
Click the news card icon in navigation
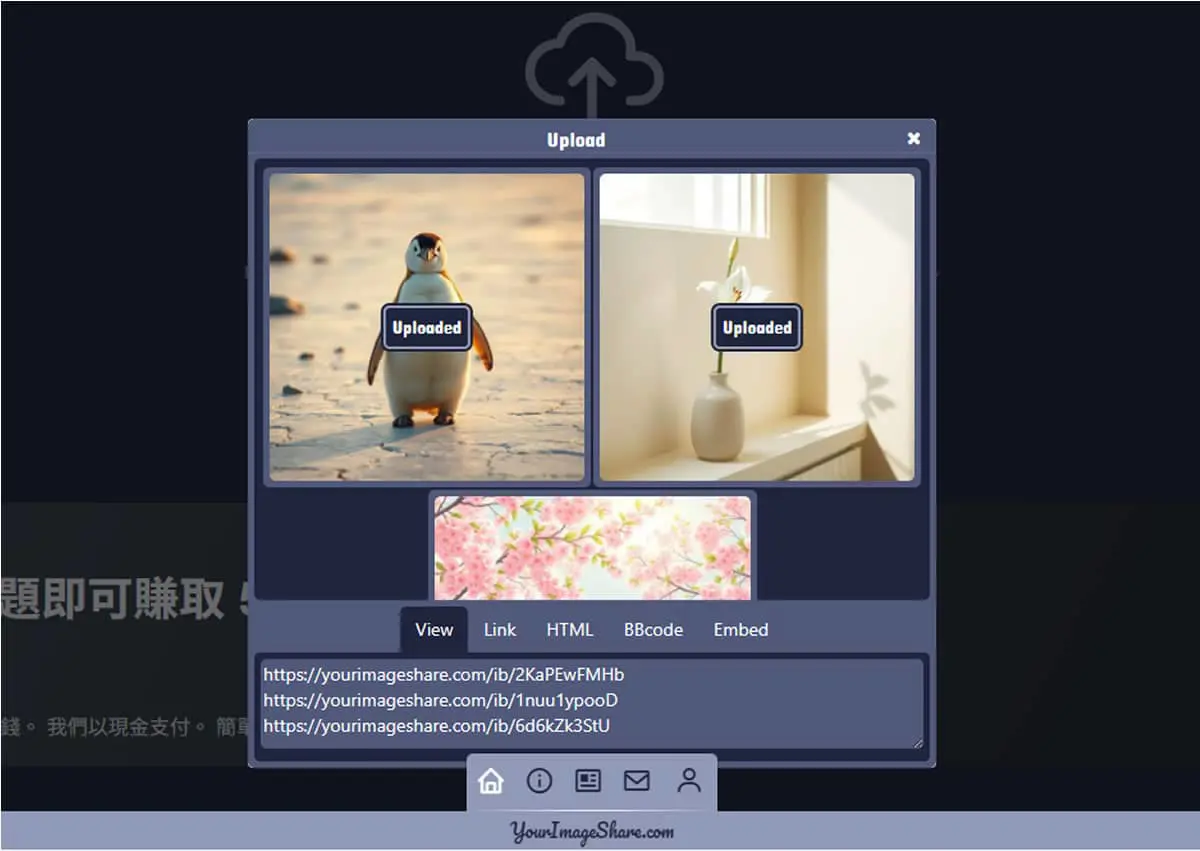588,781
